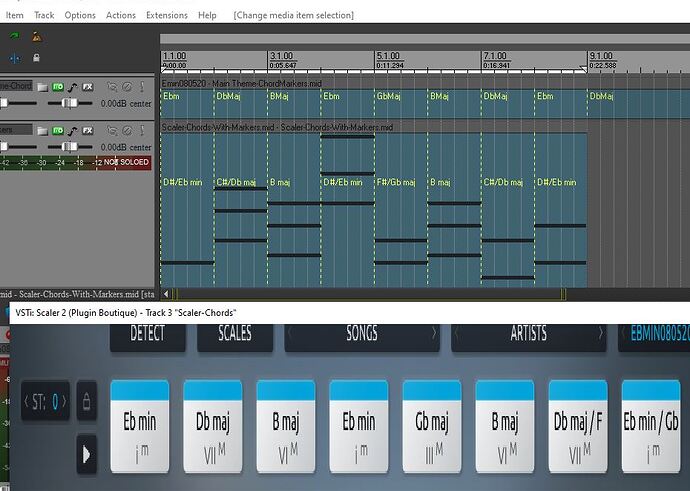
Task: Open routing I/O on the first track
Action: point(58,88)
